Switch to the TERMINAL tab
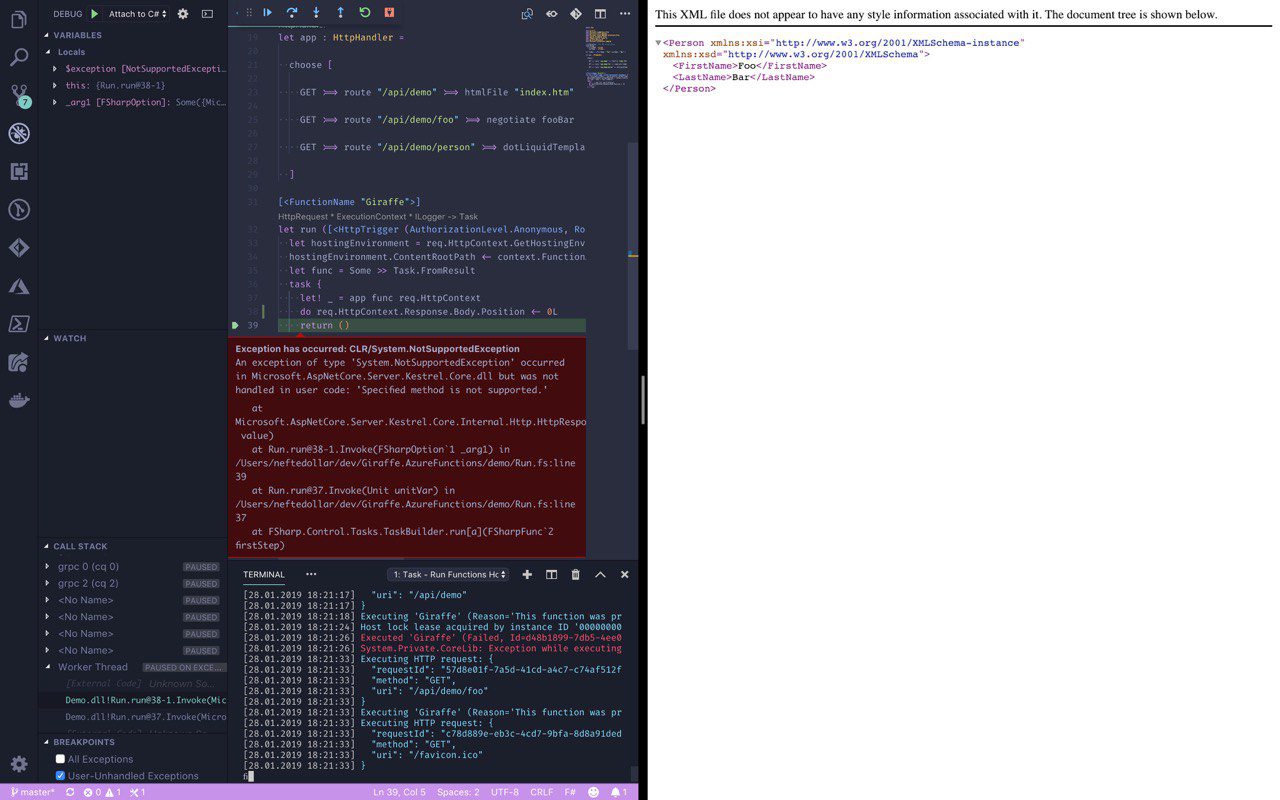 pyautogui.click(x=264, y=575)
